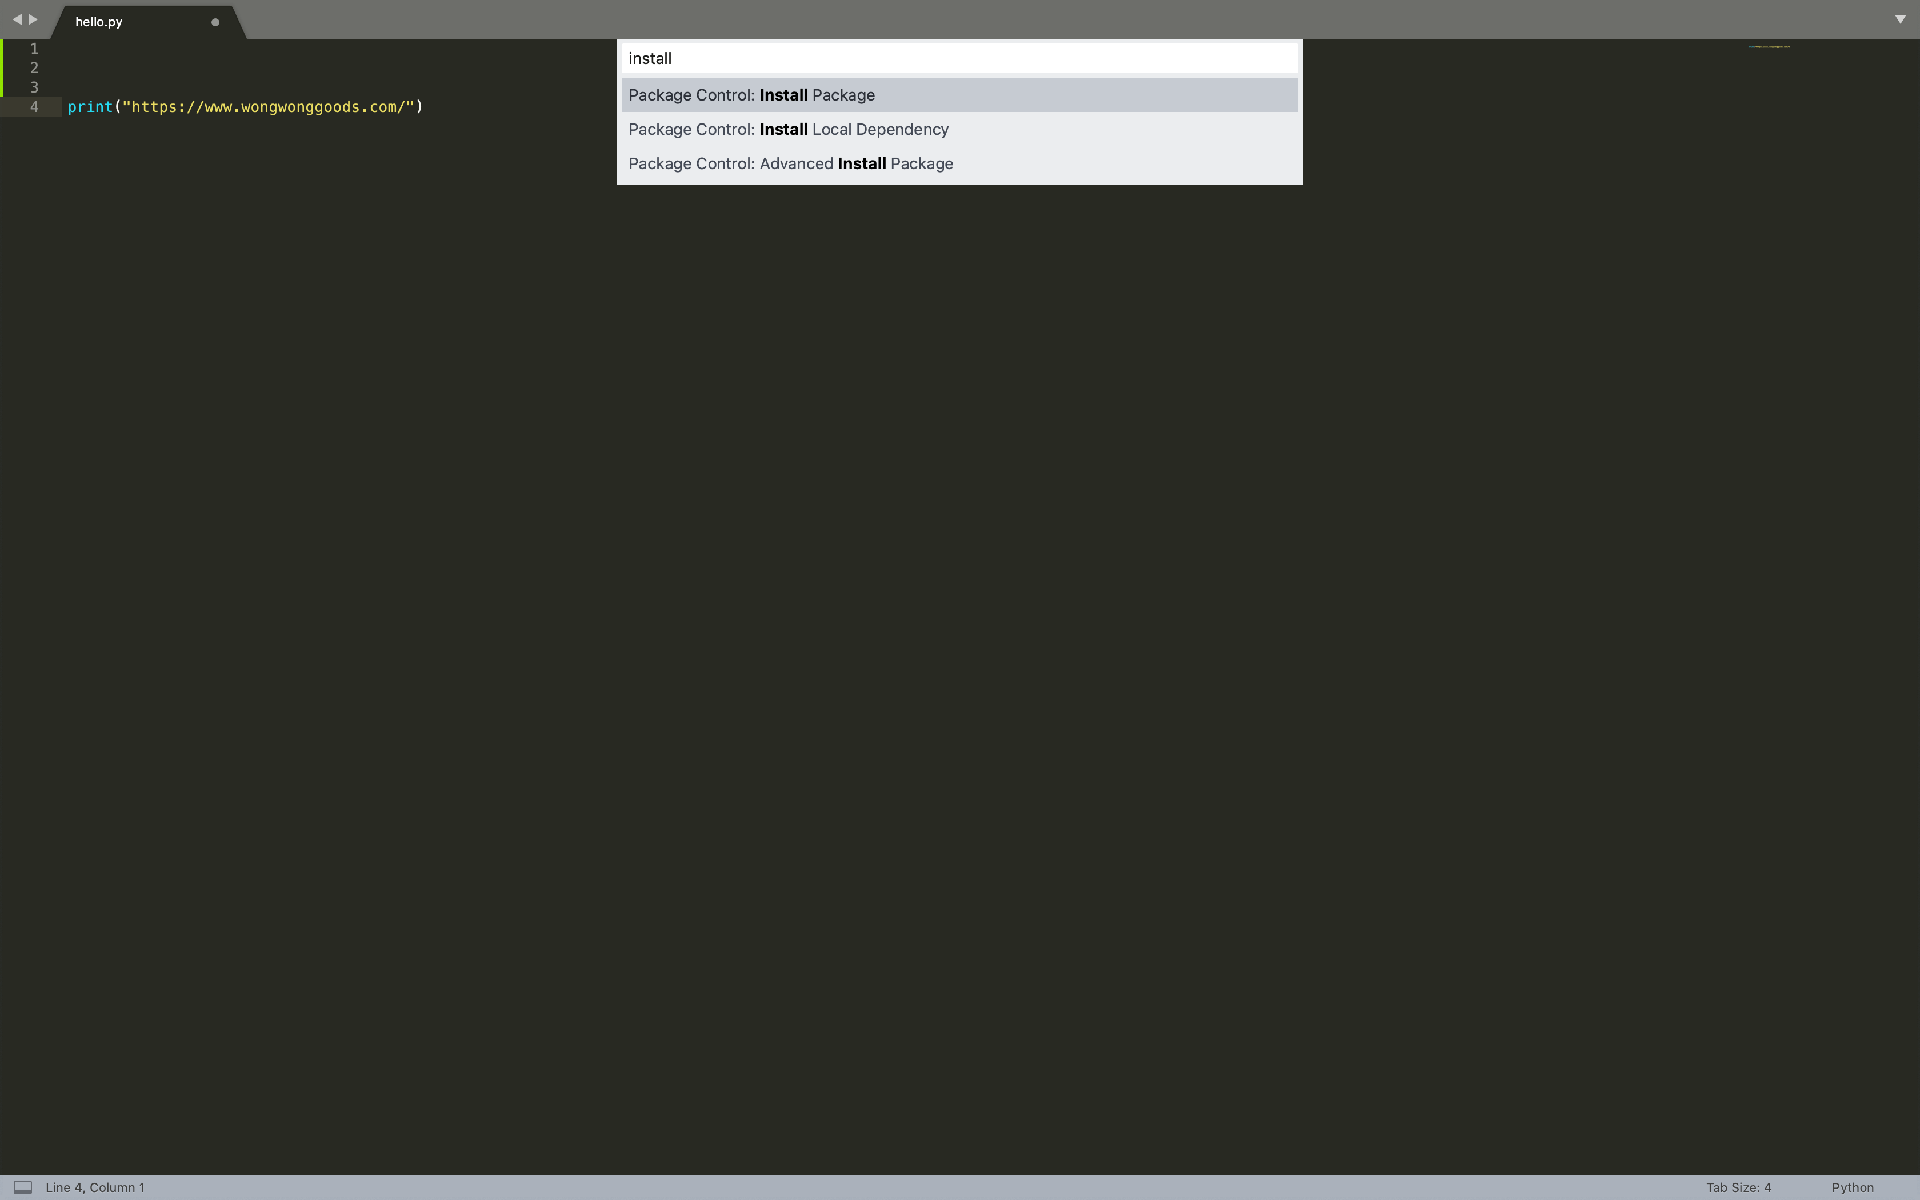The height and width of the screenshot is (1200, 1920).
Task: Open the Tab Size: 4 menu
Action: click(x=1738, y=1187)
